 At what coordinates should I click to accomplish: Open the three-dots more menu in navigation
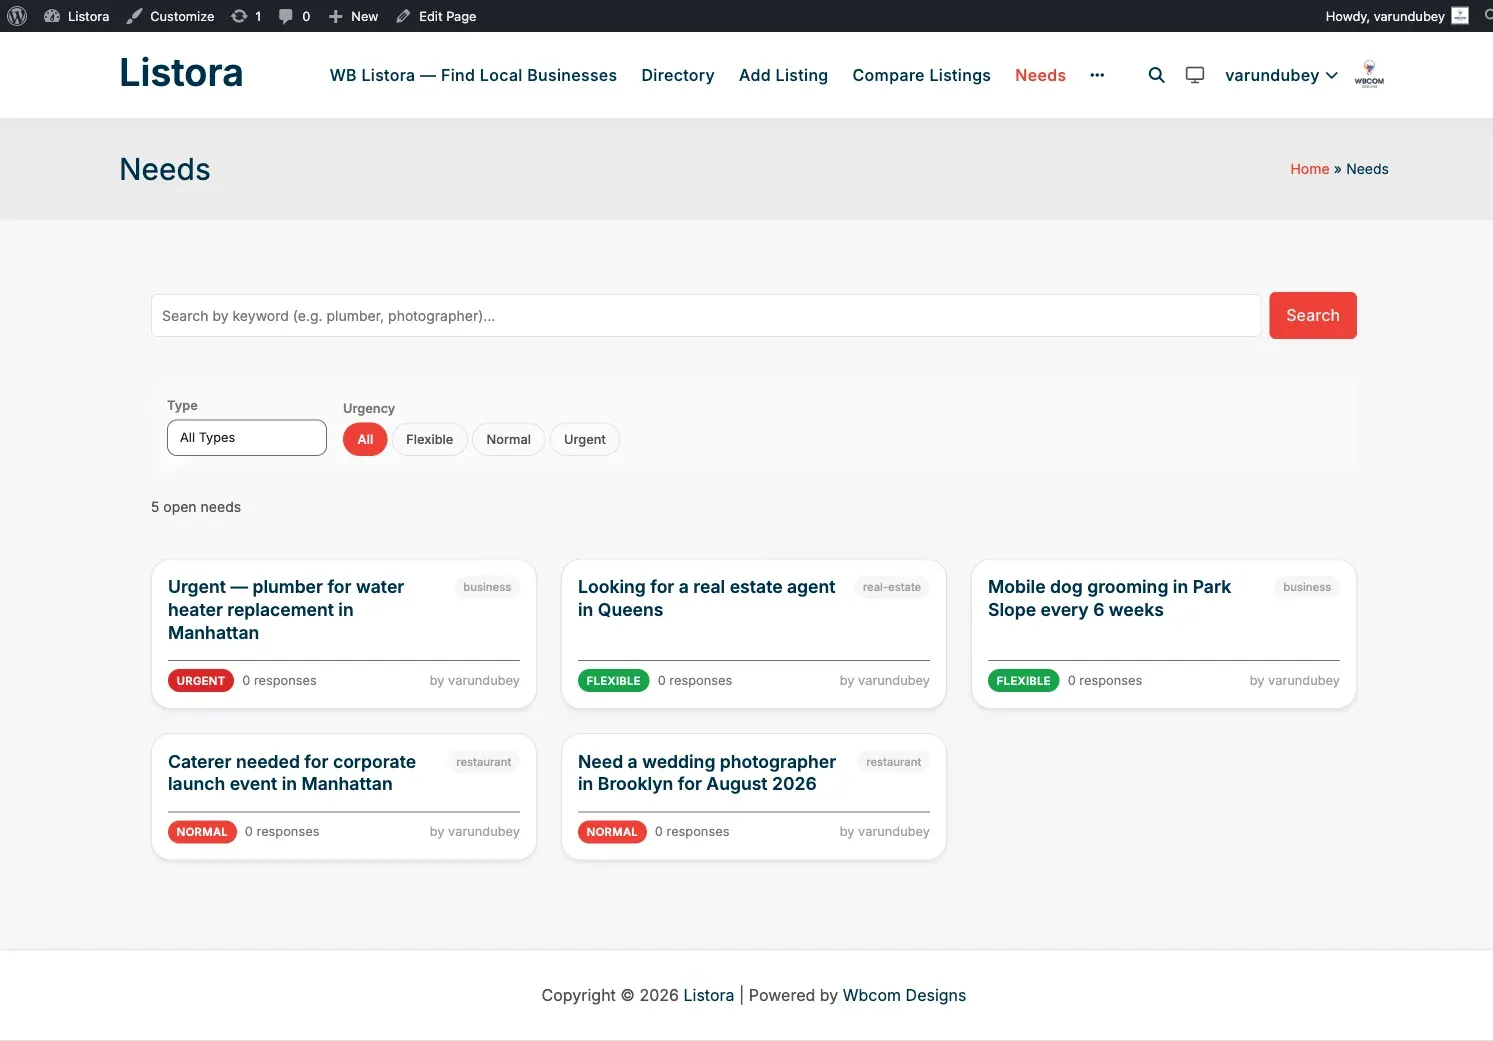point(1097,75)
